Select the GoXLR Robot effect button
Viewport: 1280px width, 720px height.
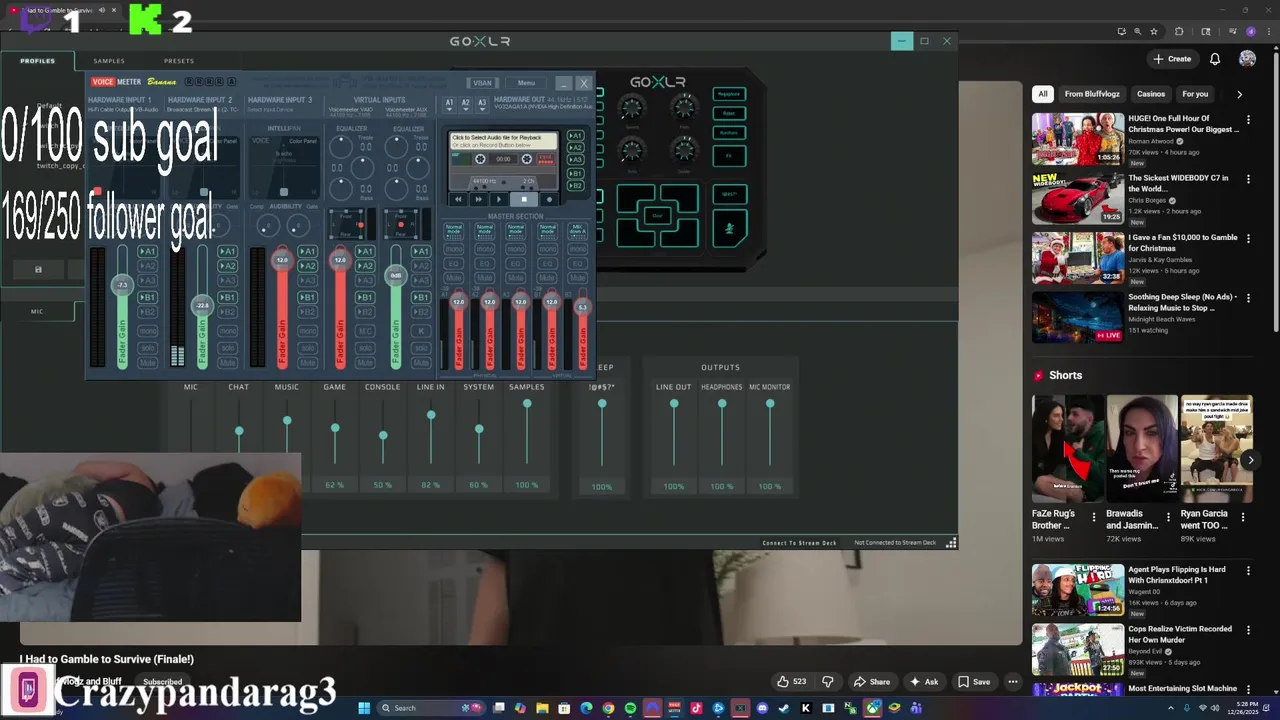[729, 113]
